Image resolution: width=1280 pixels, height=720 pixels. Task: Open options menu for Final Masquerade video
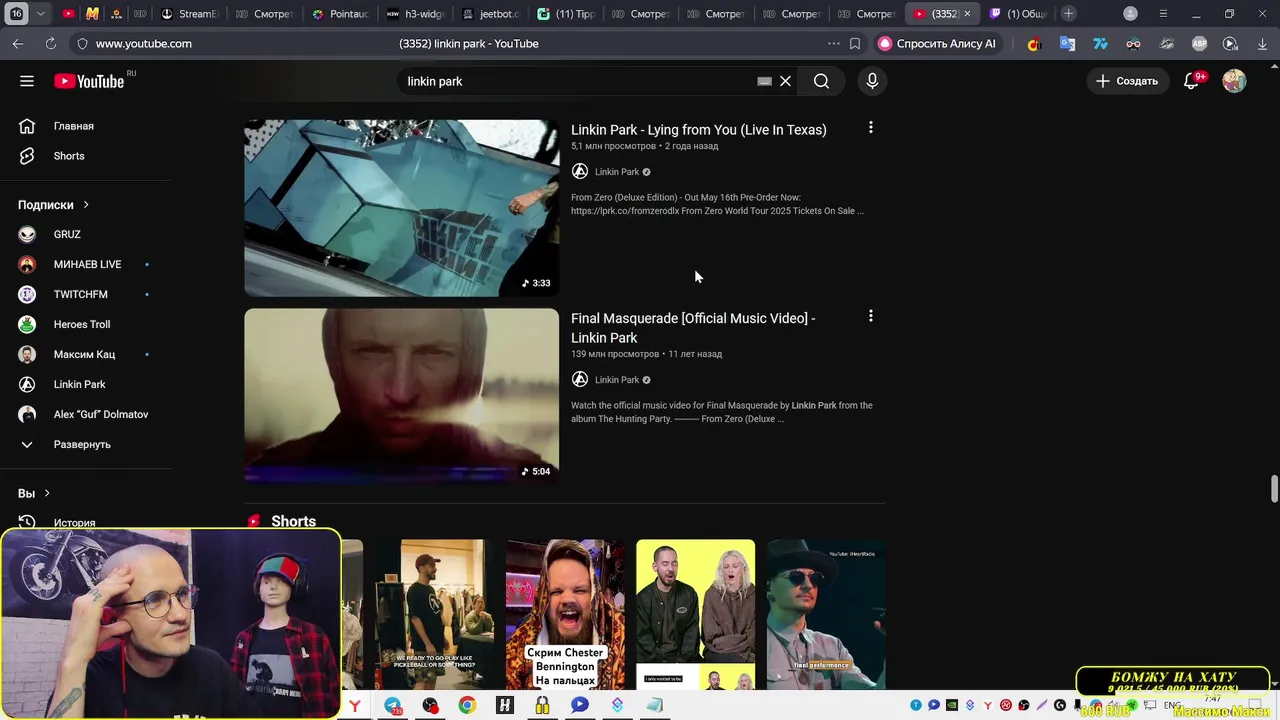coord(870,316)
